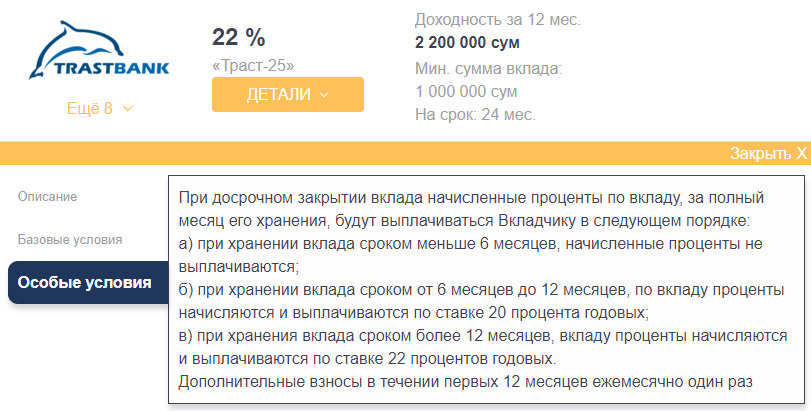The width and height of the screenshot is (811, 411).
Task: Click the "Доходность за 12 мес." label
Action: coord(497,20)
